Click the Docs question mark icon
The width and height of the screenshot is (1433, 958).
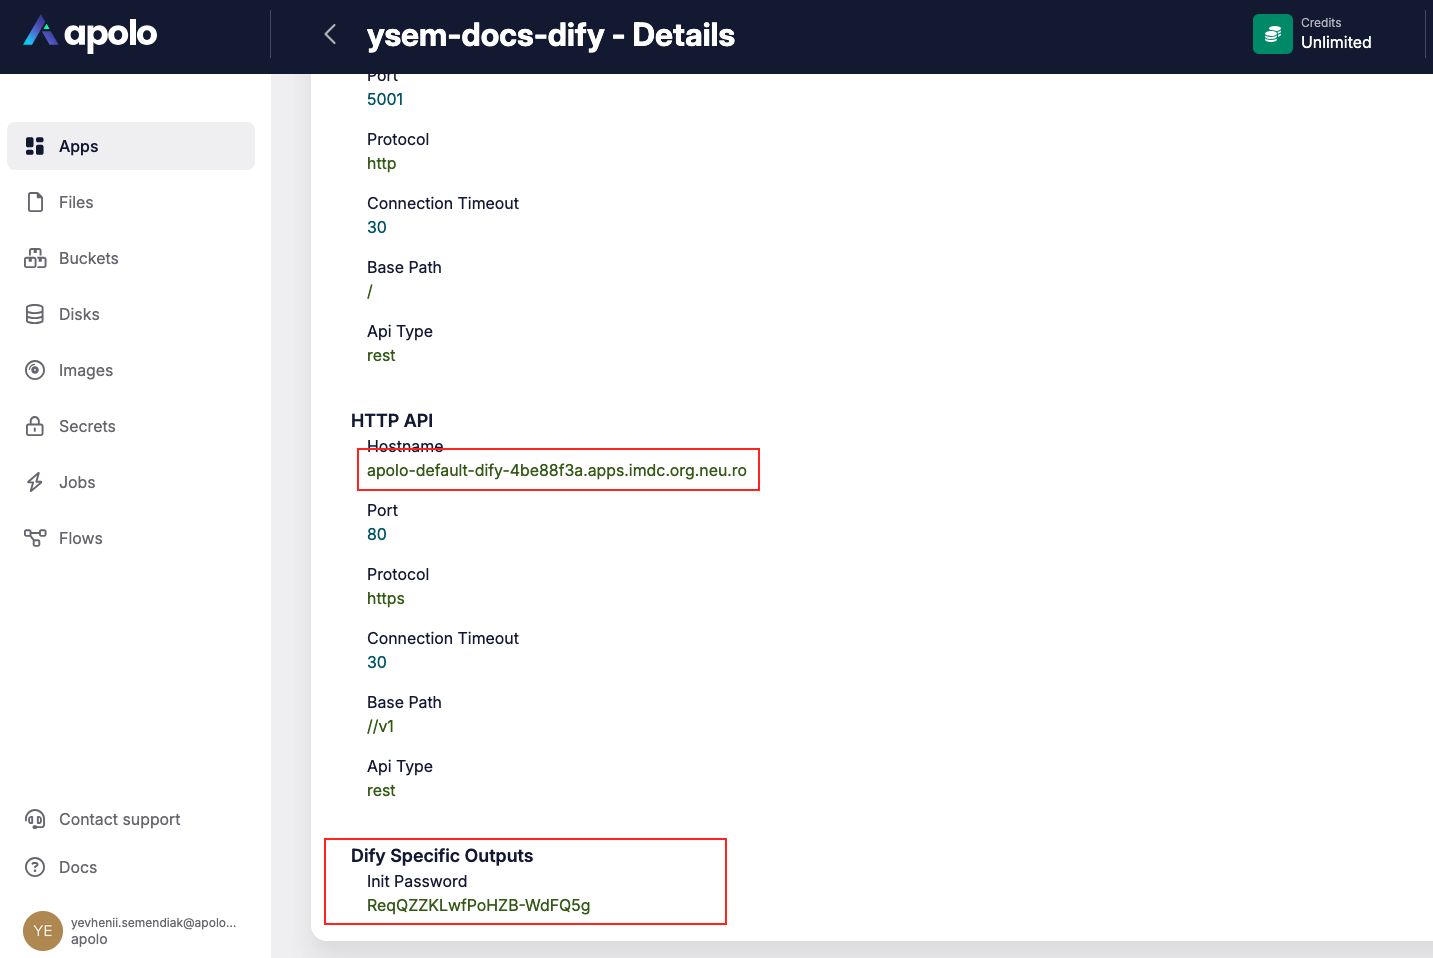tap(35, 867)
